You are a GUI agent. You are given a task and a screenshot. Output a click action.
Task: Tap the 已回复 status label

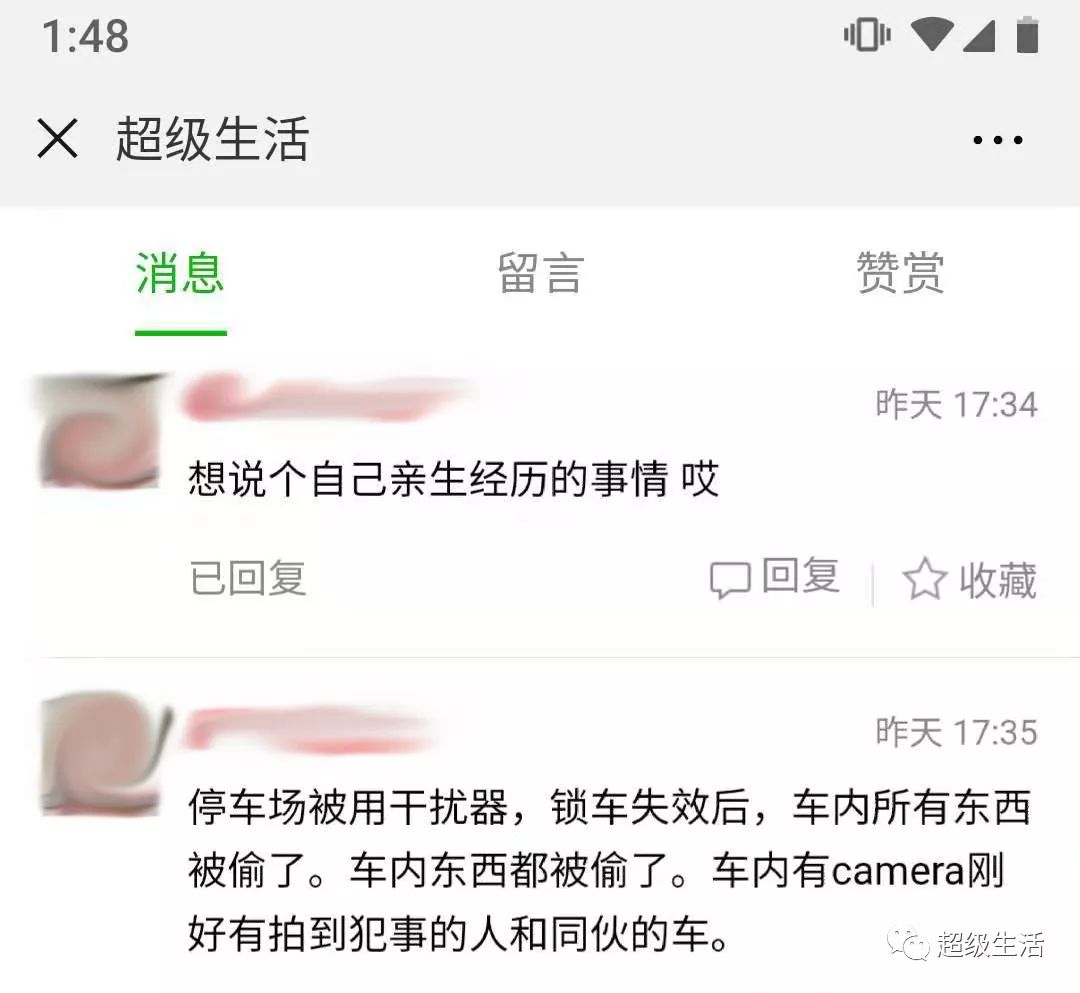click(247, 578)
